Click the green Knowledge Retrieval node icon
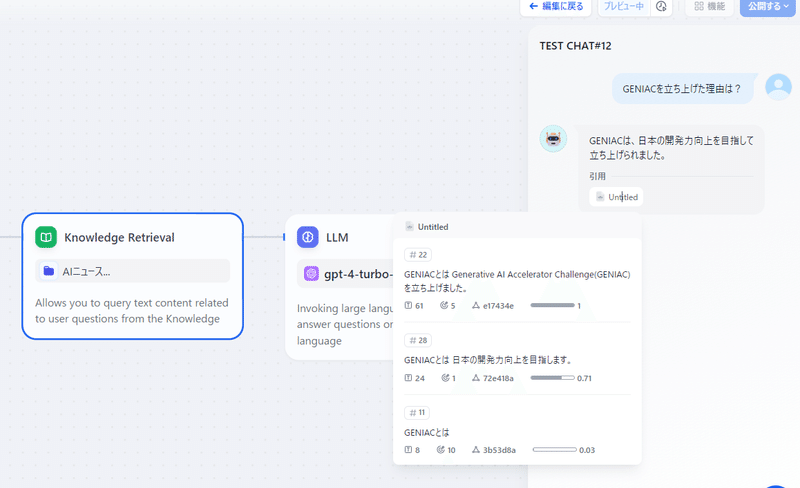800x488 pixels. click(x=46, y=237)
